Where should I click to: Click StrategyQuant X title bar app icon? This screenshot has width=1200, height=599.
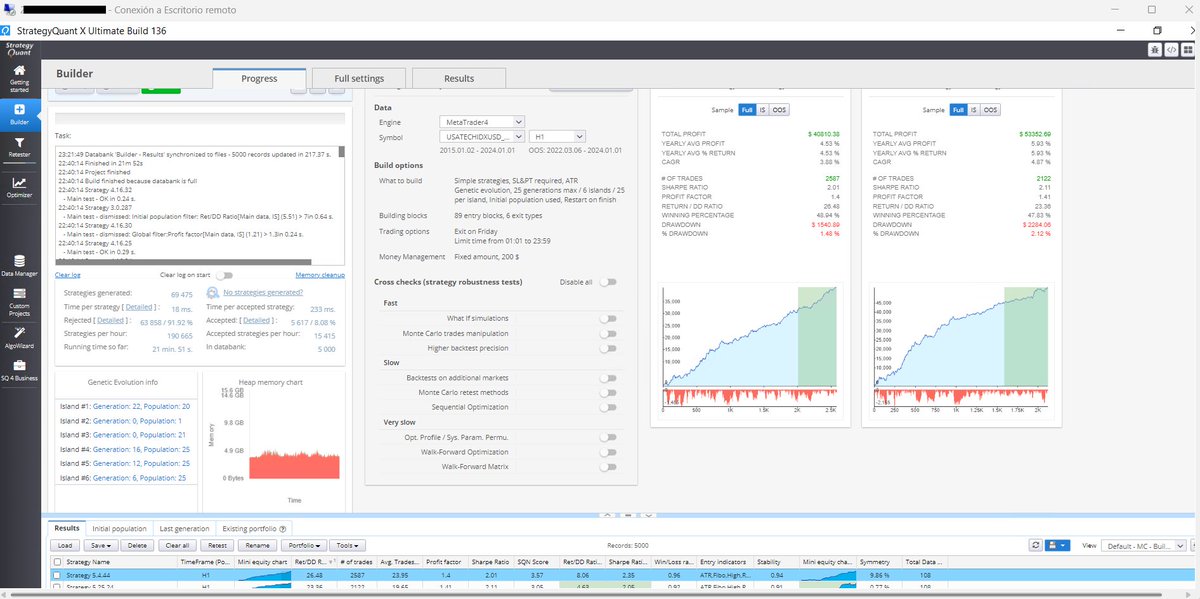tap(7, 31)
